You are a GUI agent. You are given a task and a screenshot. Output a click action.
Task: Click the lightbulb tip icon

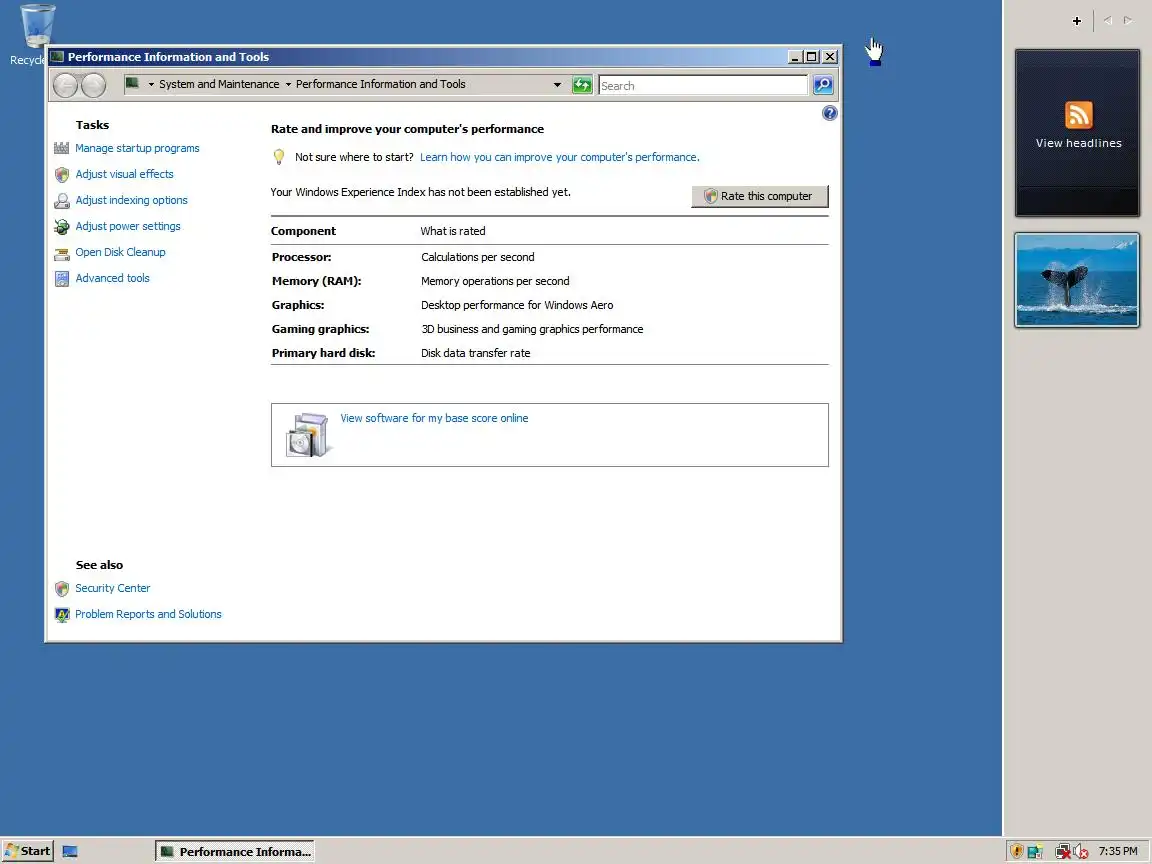279,156
